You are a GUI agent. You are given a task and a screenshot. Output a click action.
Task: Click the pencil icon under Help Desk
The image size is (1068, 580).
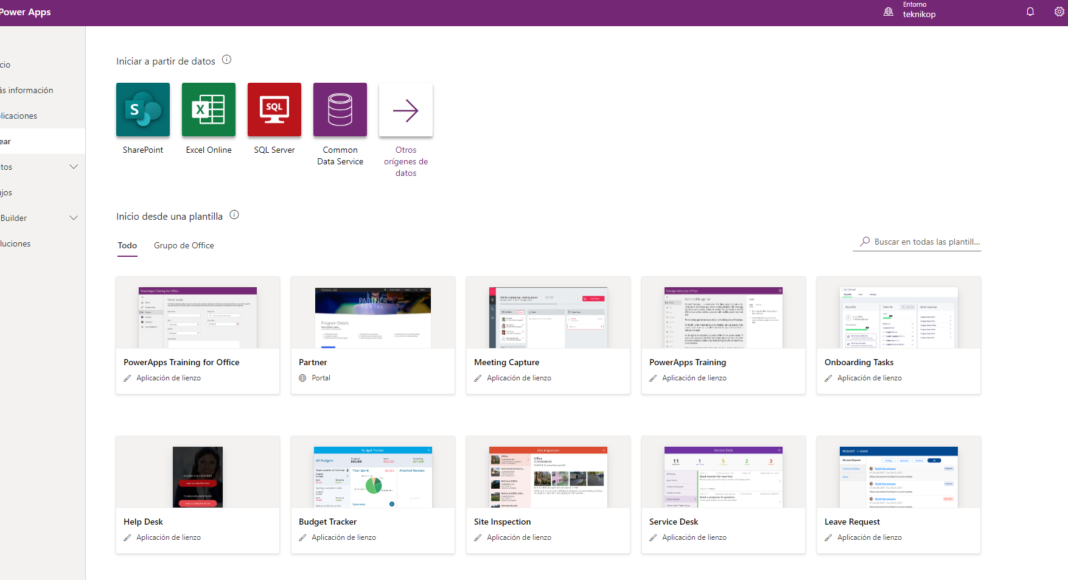pos(127,538)
